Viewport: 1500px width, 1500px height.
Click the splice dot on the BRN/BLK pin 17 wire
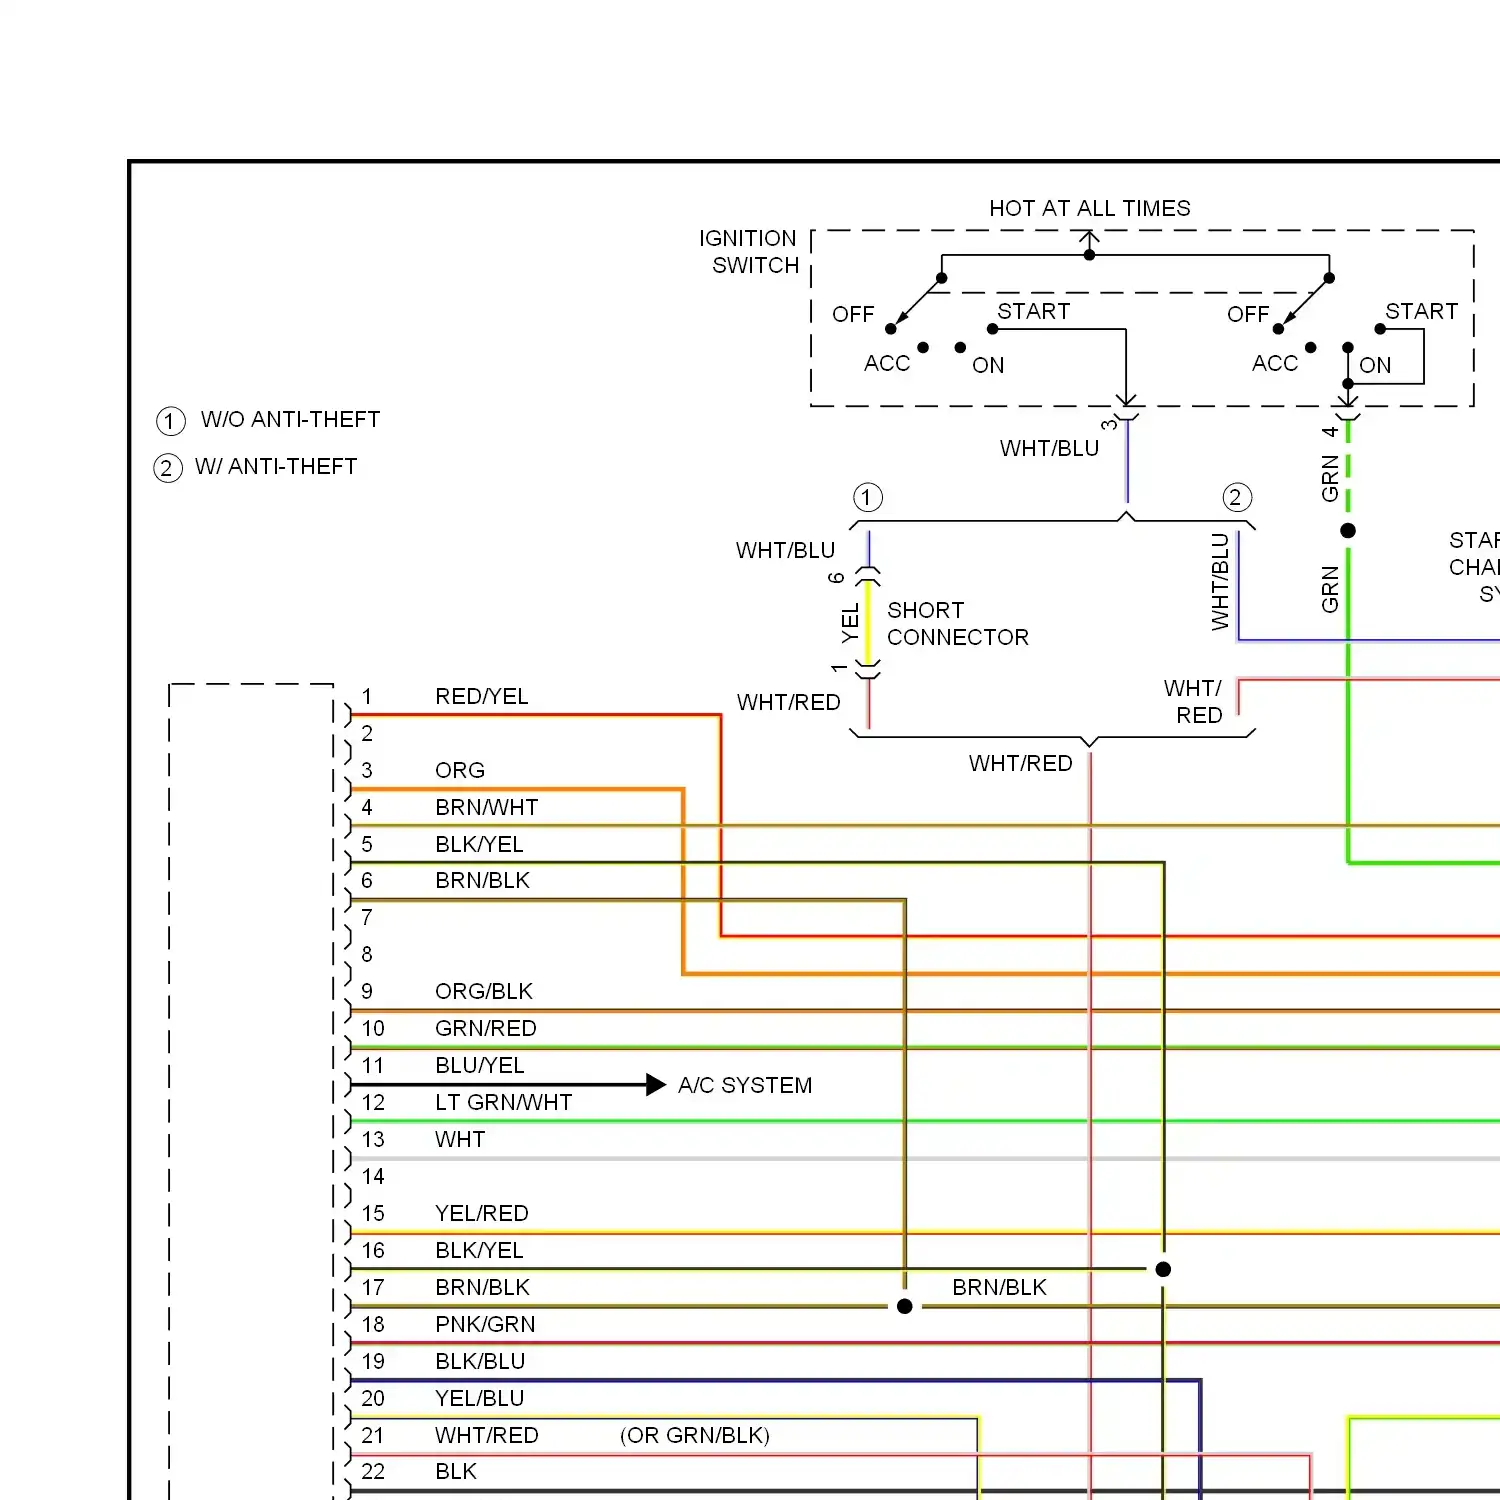[x=905, y=1306]
